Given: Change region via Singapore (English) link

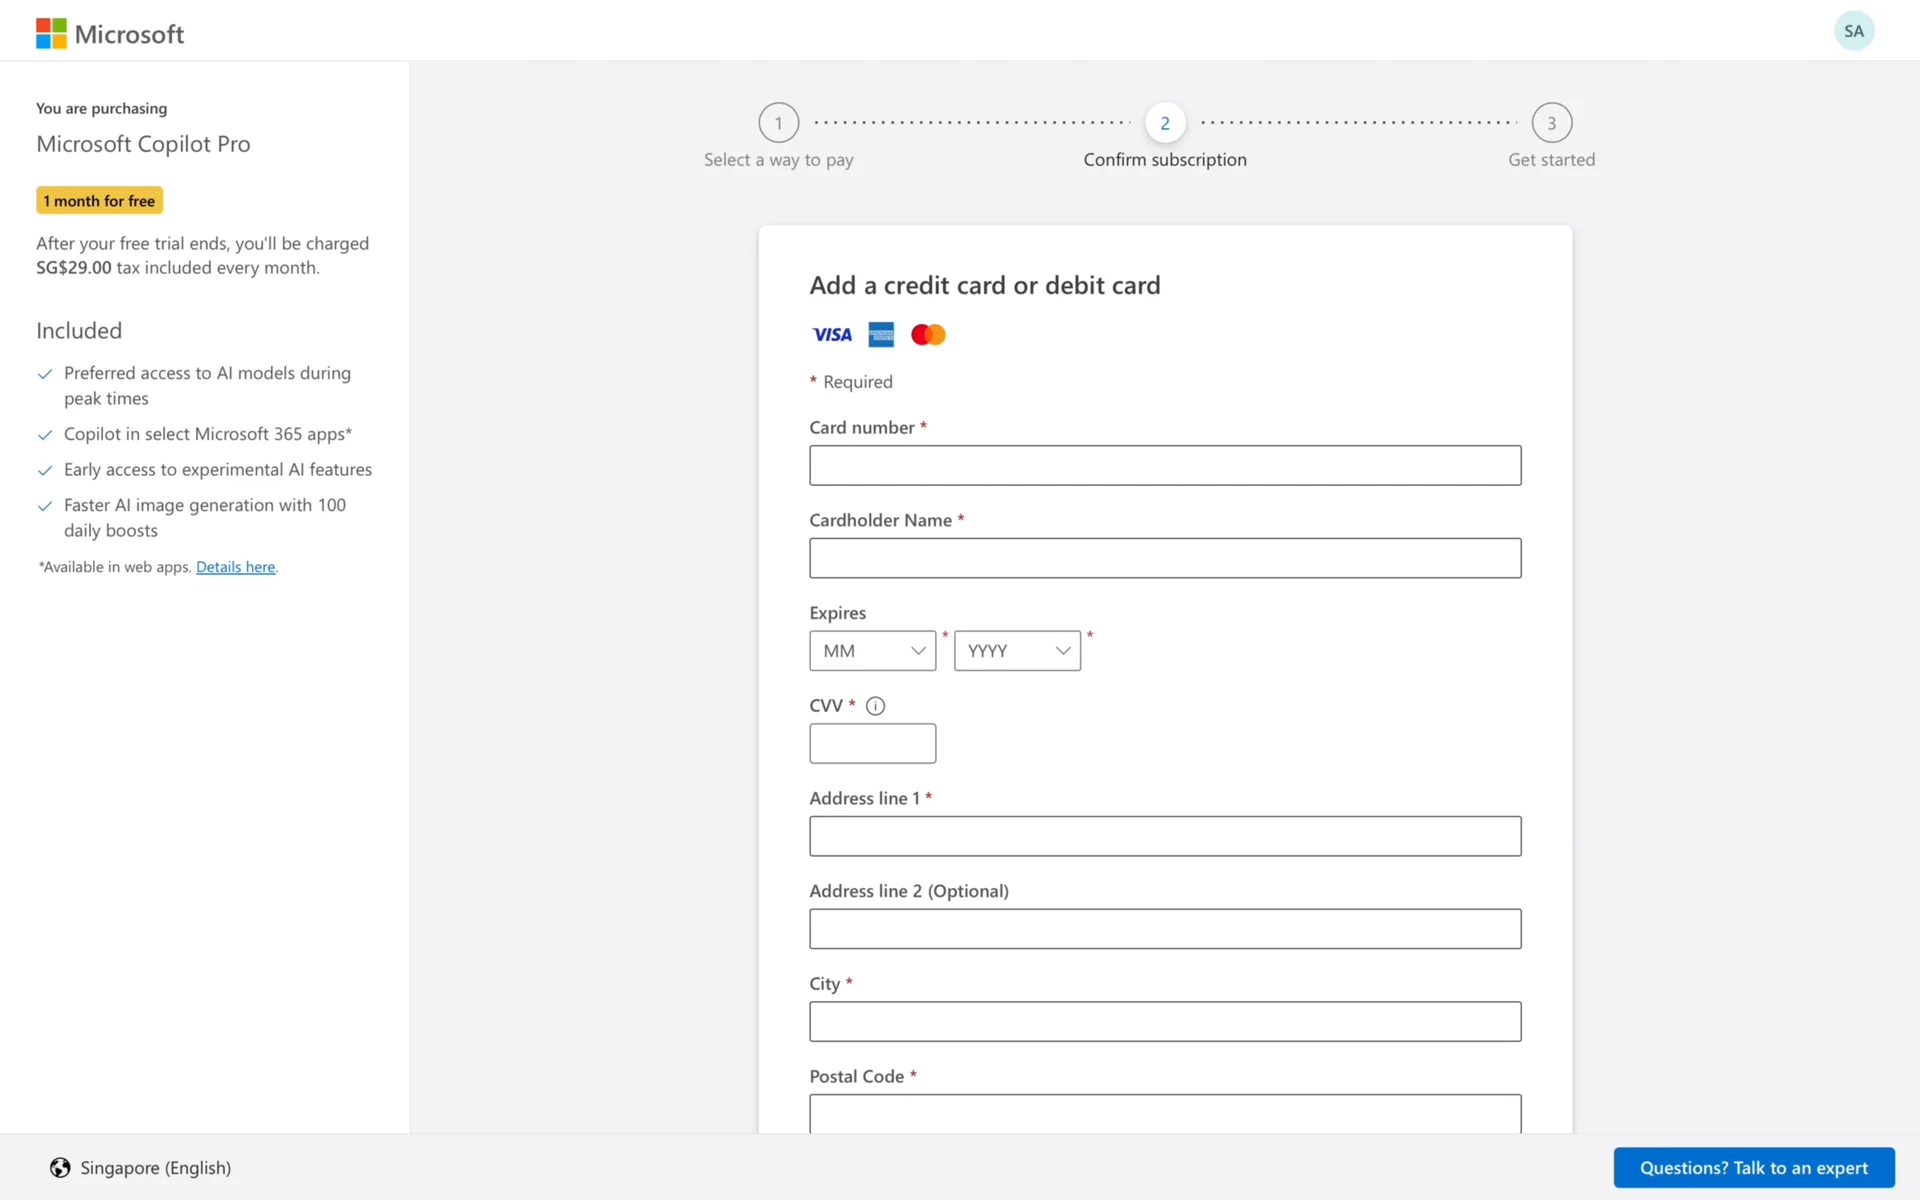Looking at the screenshot, I should click(155, 1167).
